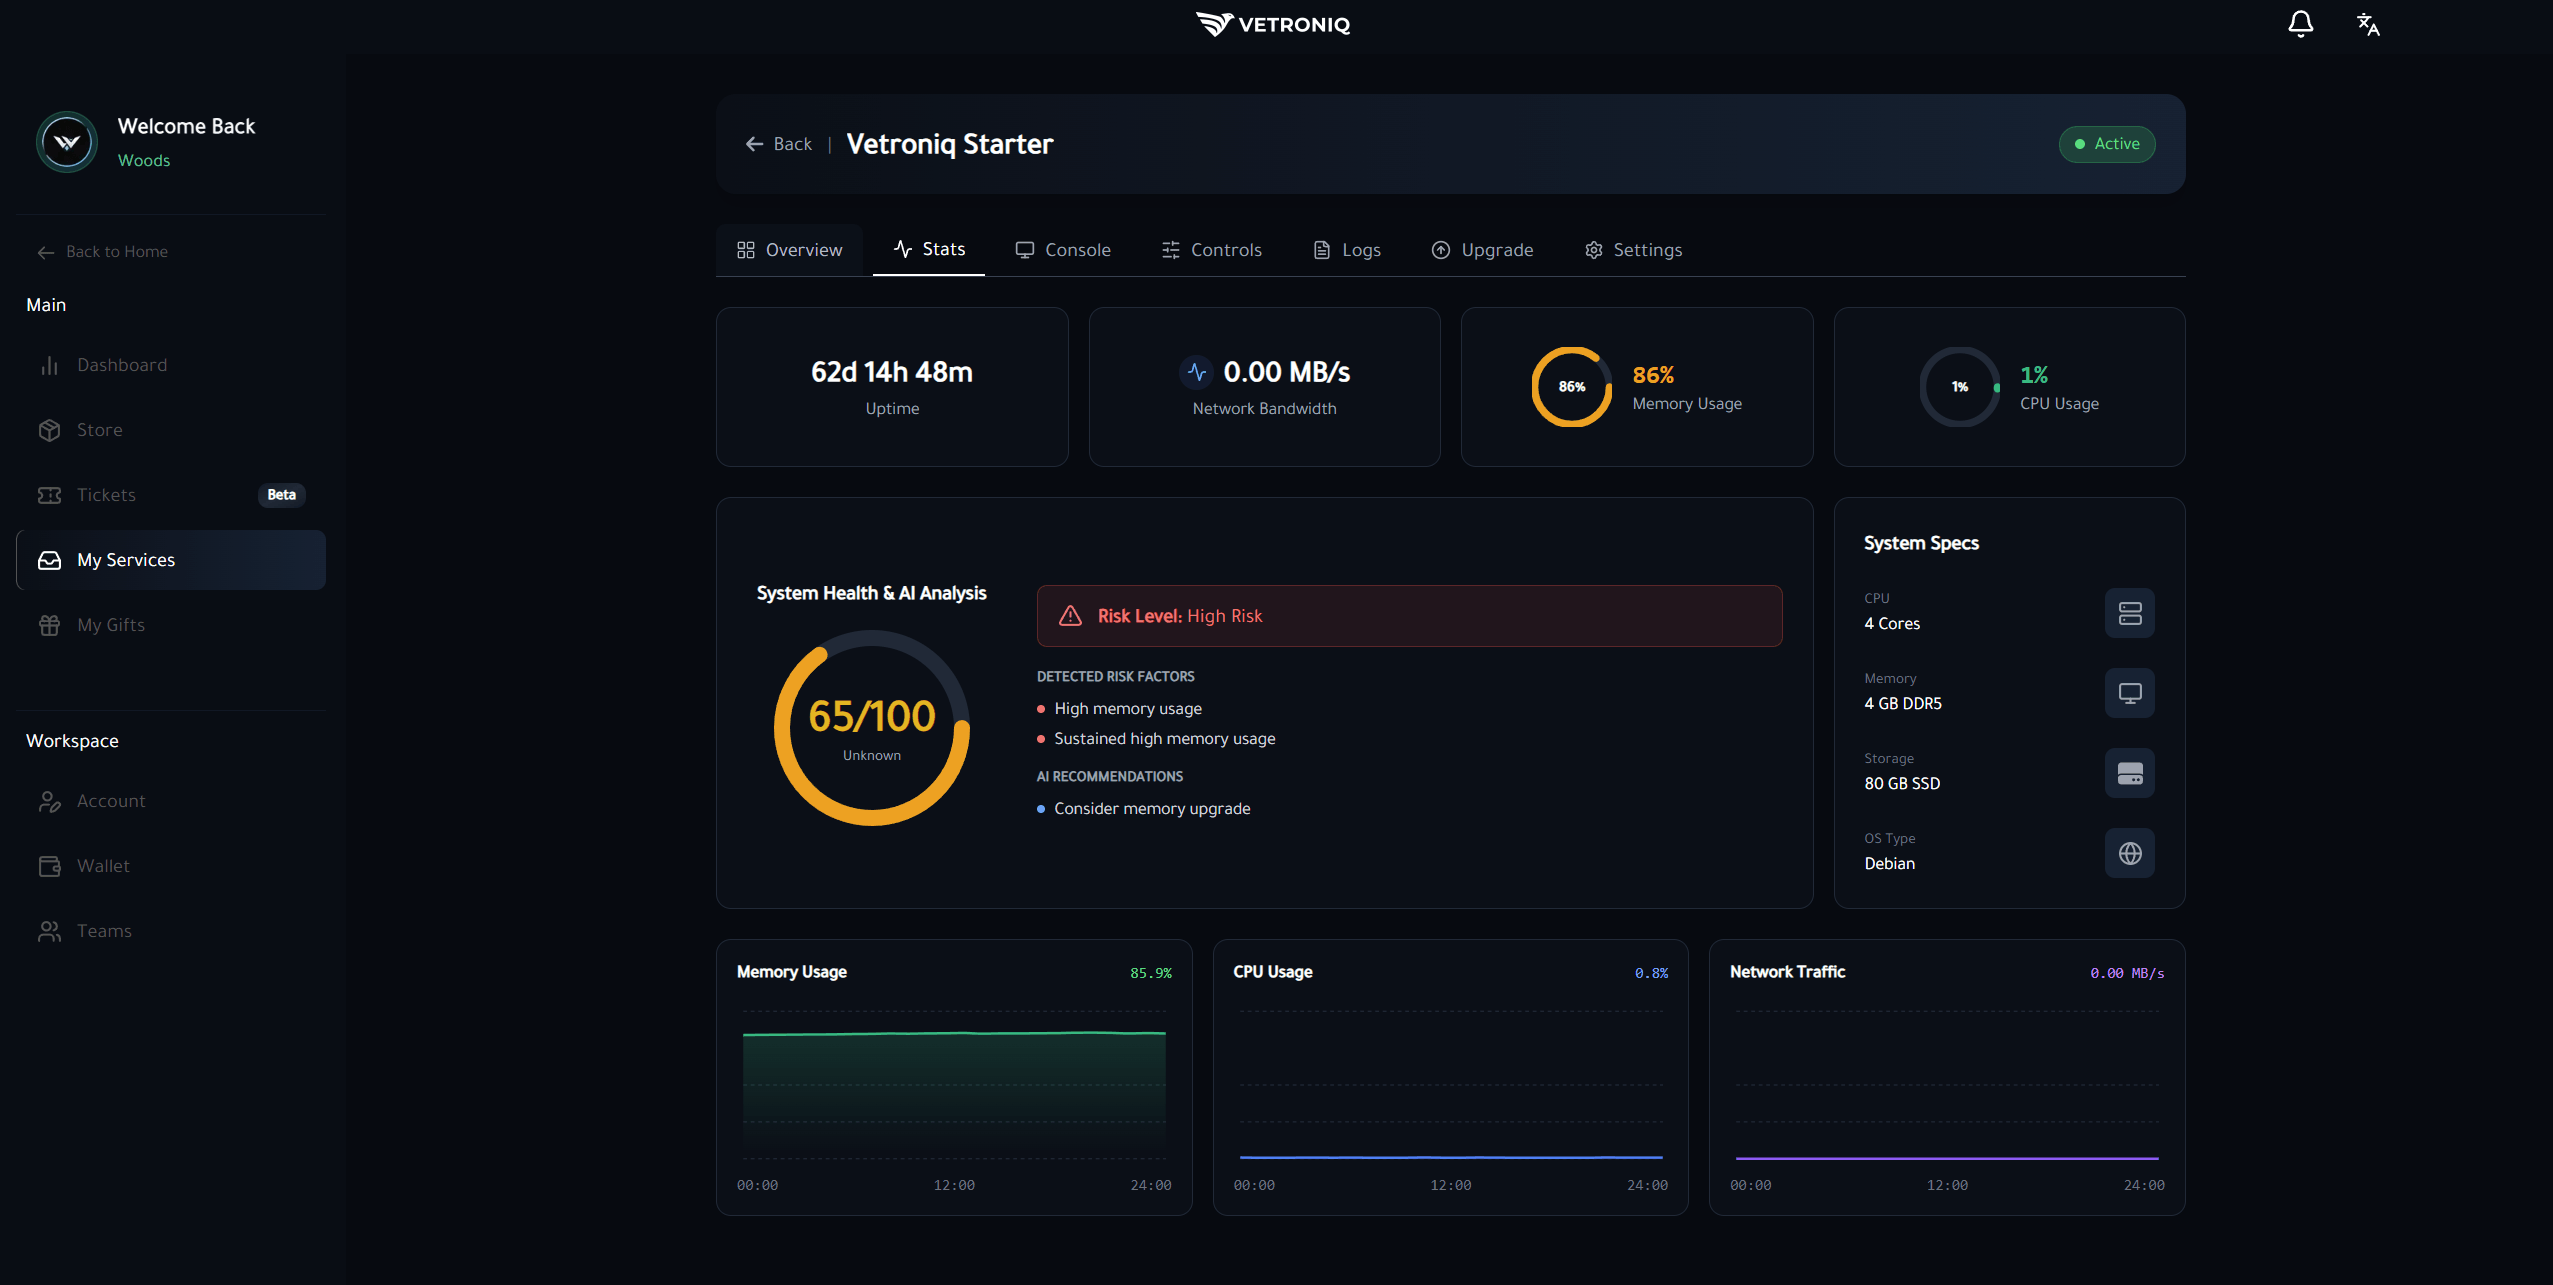
Task: Click the 1% CPU usage ring
Action: (1960, 387)
